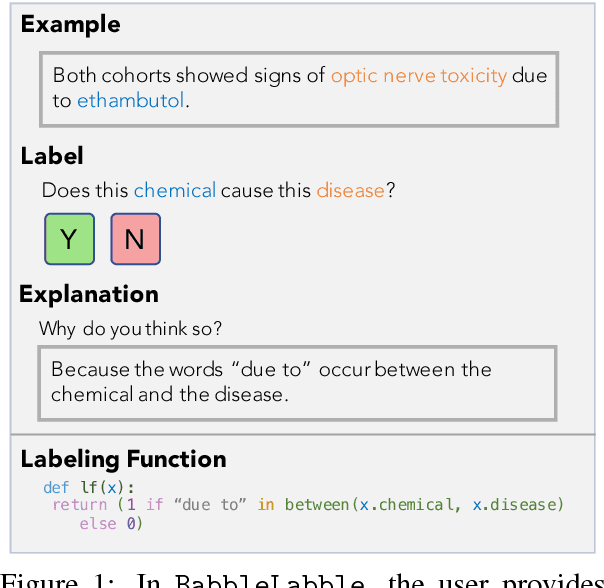Click the "Explanation" section heading

pos(89,294)
